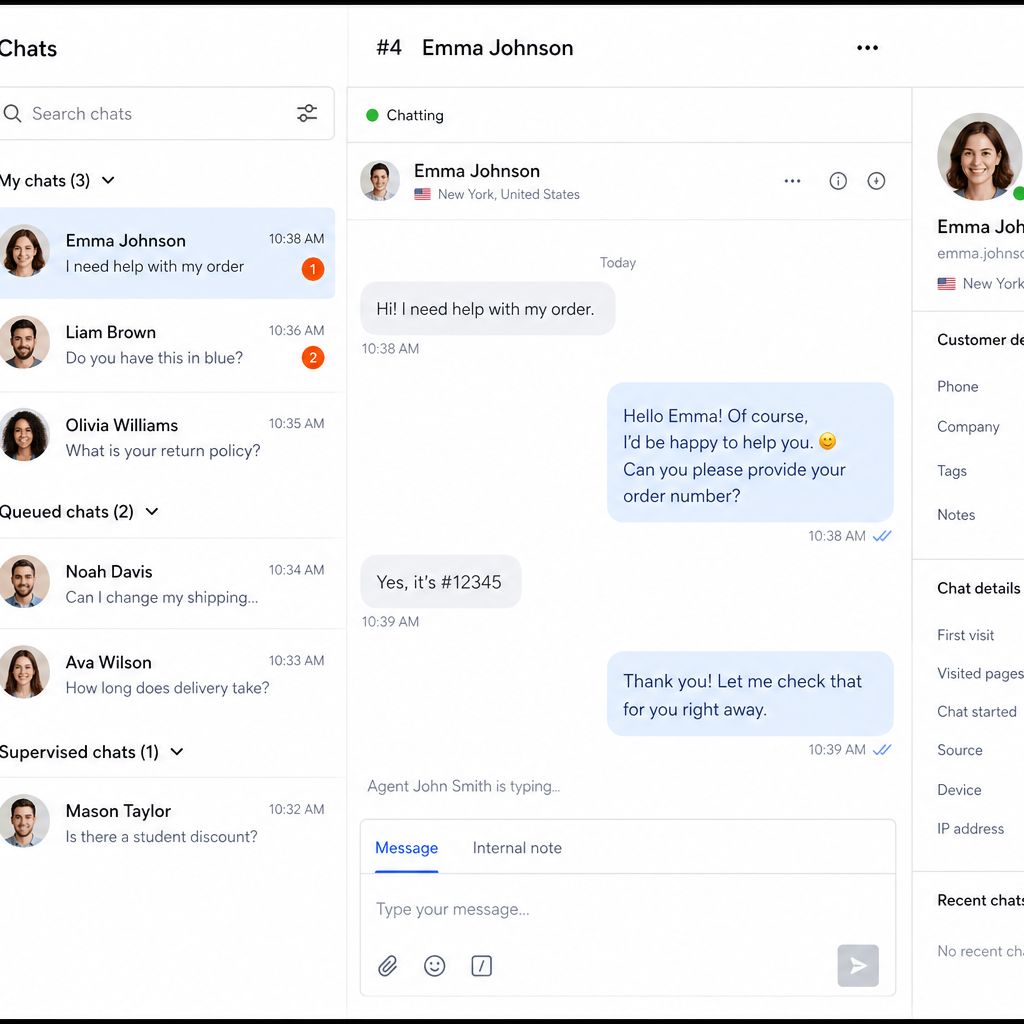Send the message
Image resolution: width=1024 pixels, height=1024 pixels.
click(x=857, y=965)
